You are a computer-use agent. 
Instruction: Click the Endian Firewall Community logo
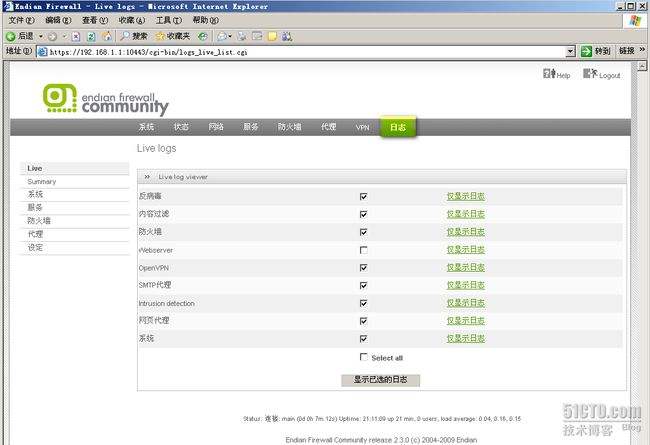coord(106,100)
